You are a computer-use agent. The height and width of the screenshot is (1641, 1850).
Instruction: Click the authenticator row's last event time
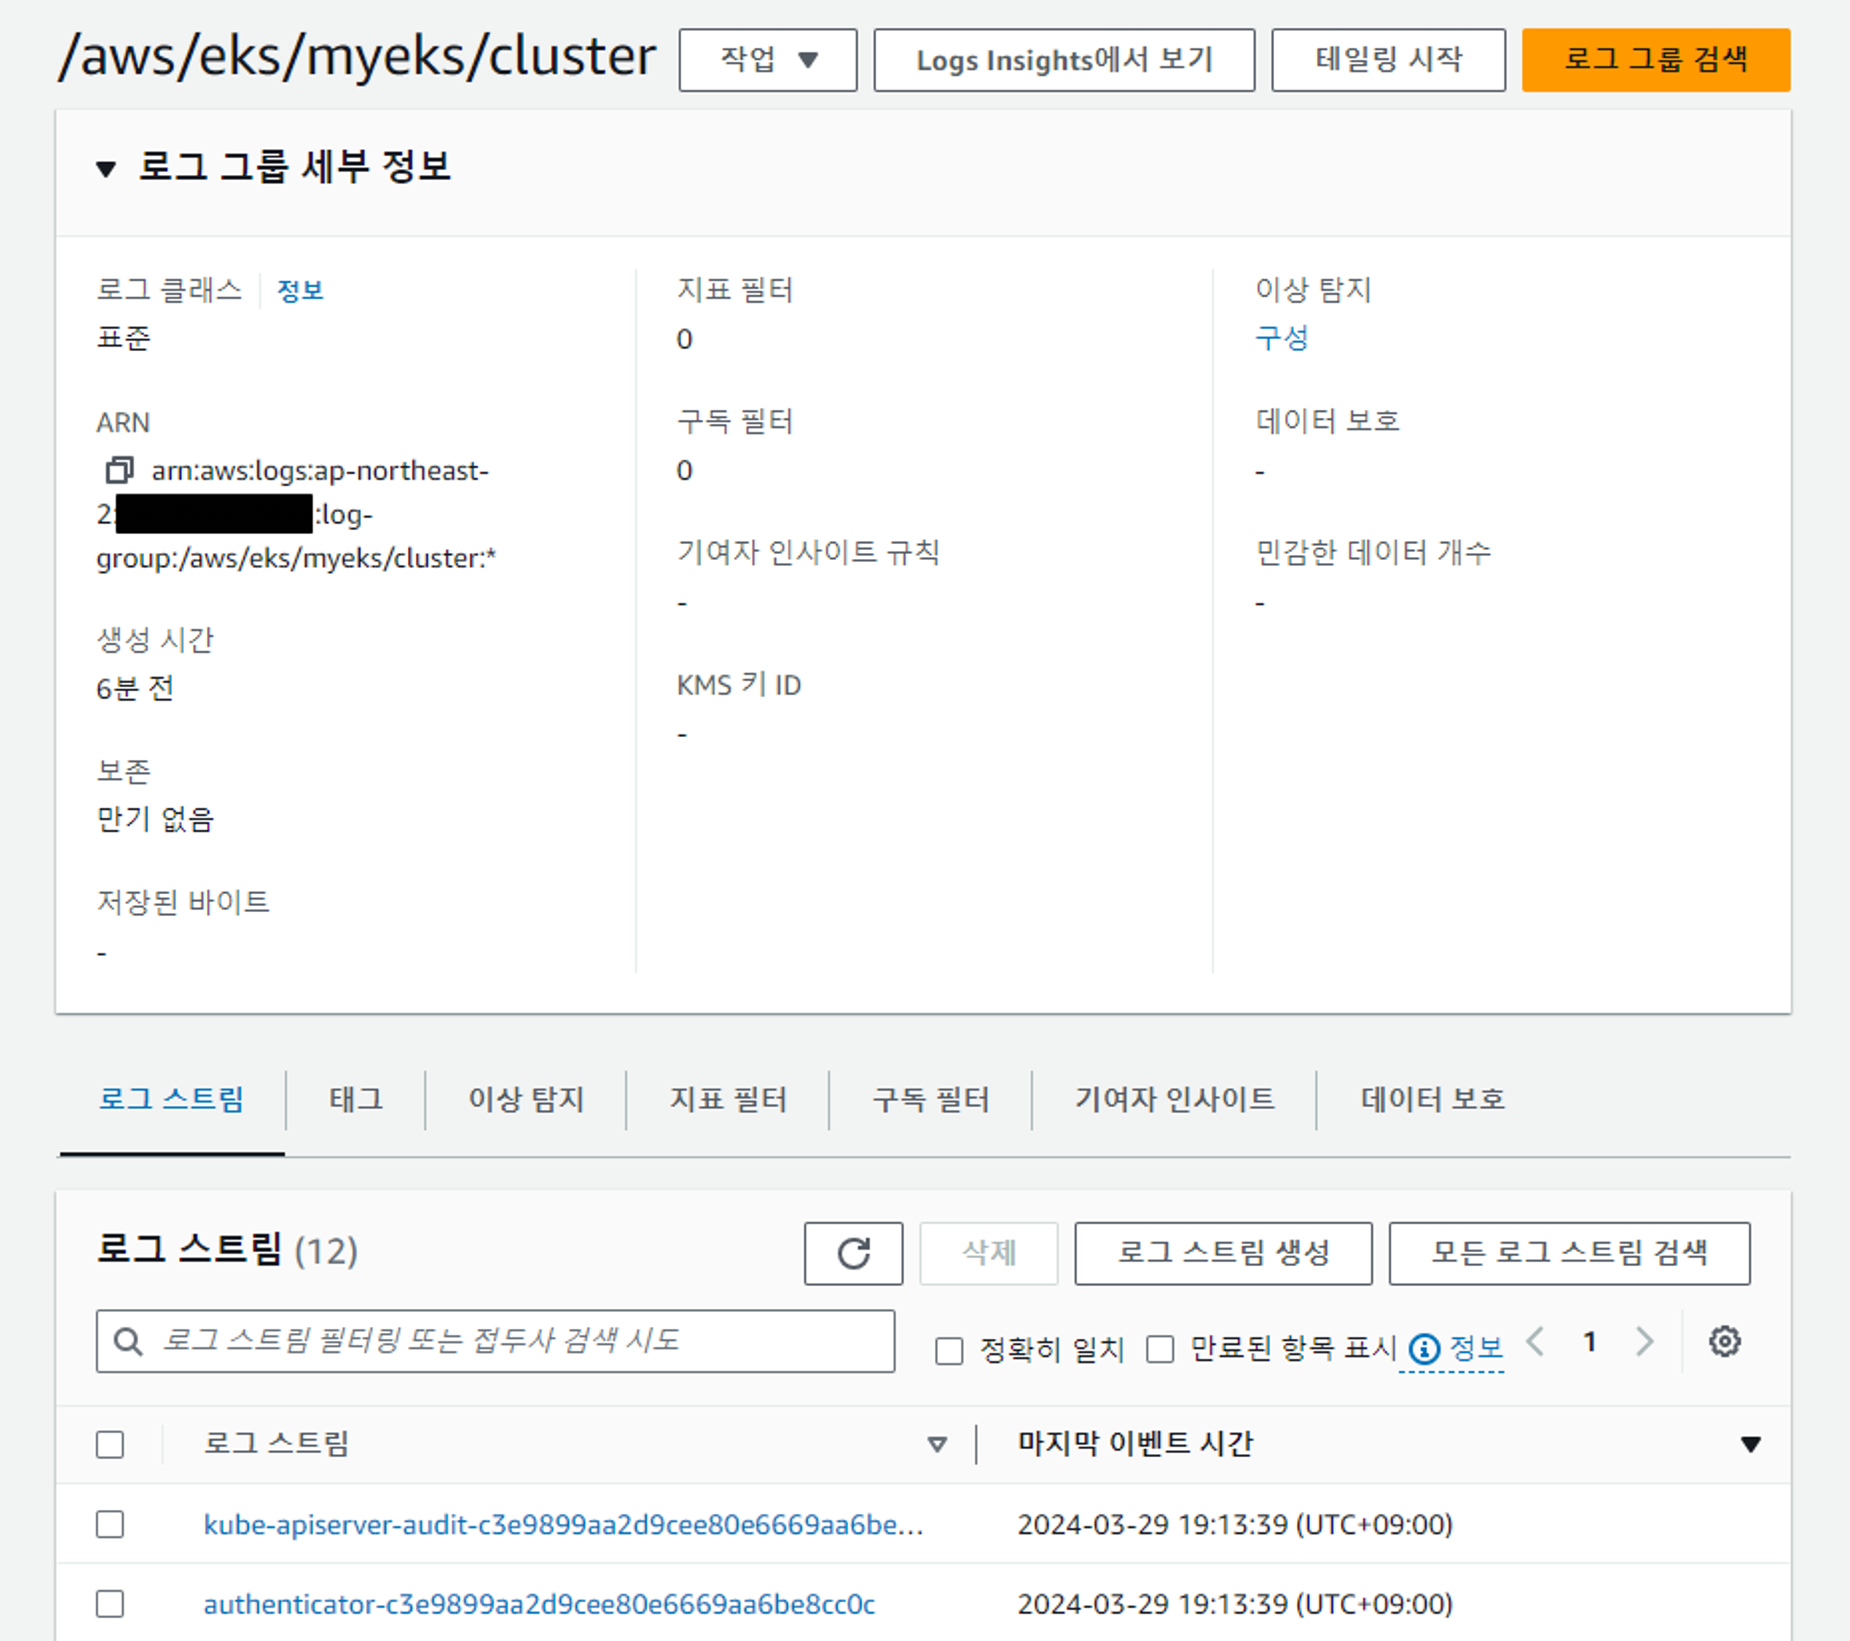point(1235,1604)
